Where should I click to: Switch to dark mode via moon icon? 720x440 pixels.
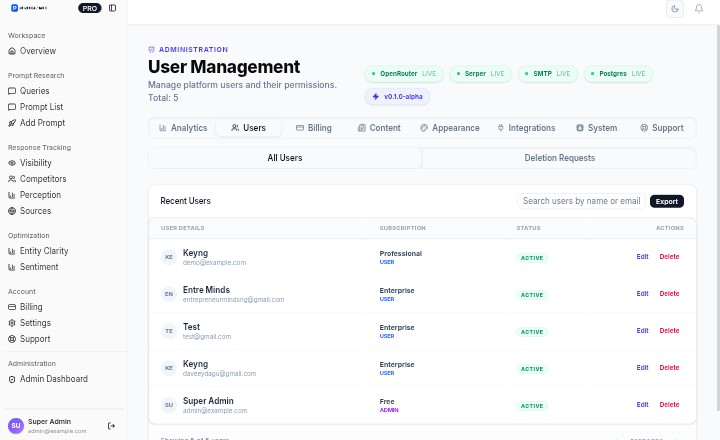click(675, 9)
